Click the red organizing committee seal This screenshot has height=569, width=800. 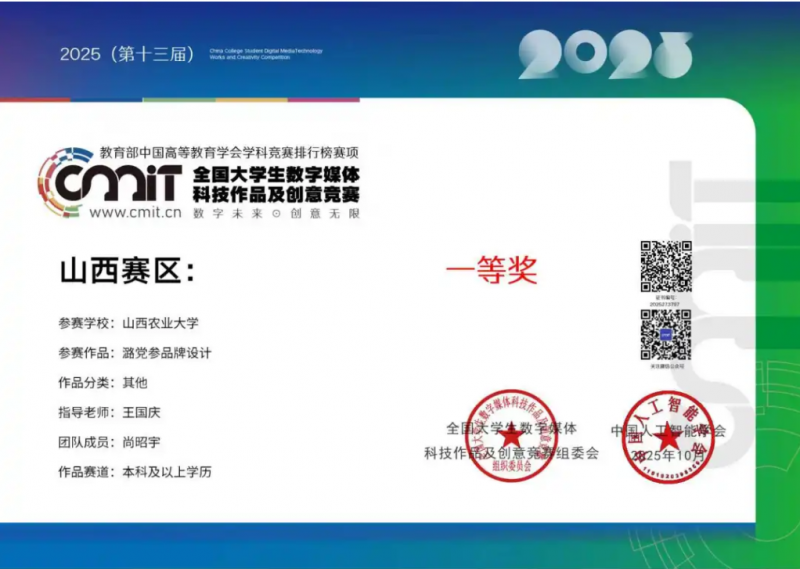click(x=511, y=436)
